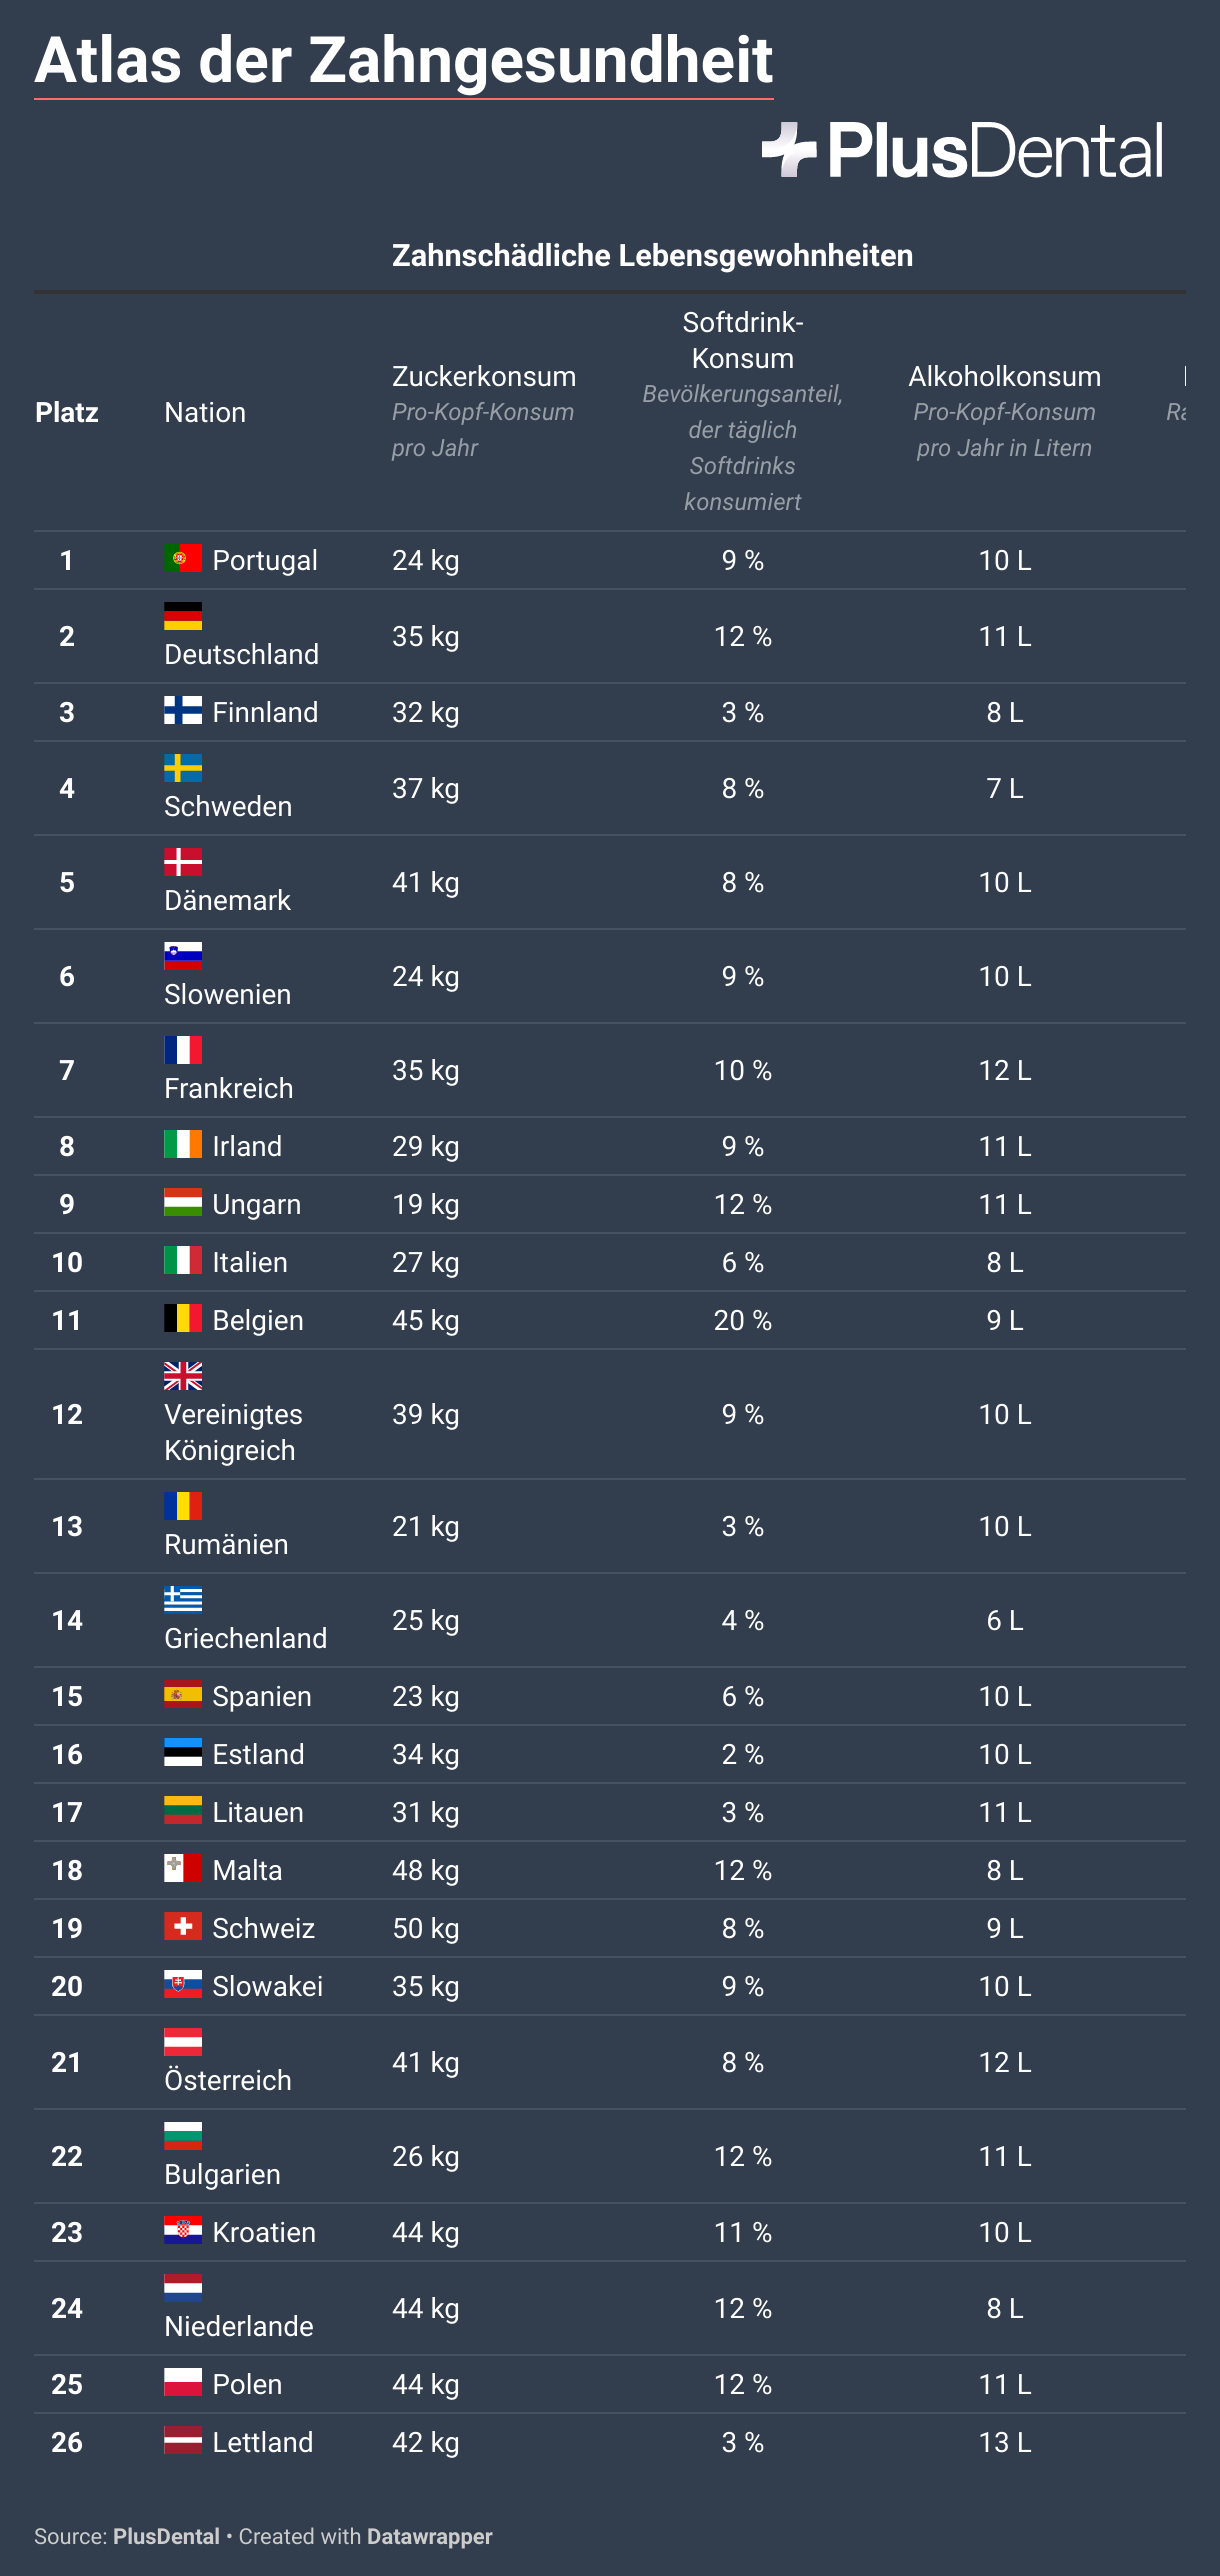Screen dimensions: 1220x2576
Task: Select the Belgien 20 % softdrink cell
Action: 743,1320
